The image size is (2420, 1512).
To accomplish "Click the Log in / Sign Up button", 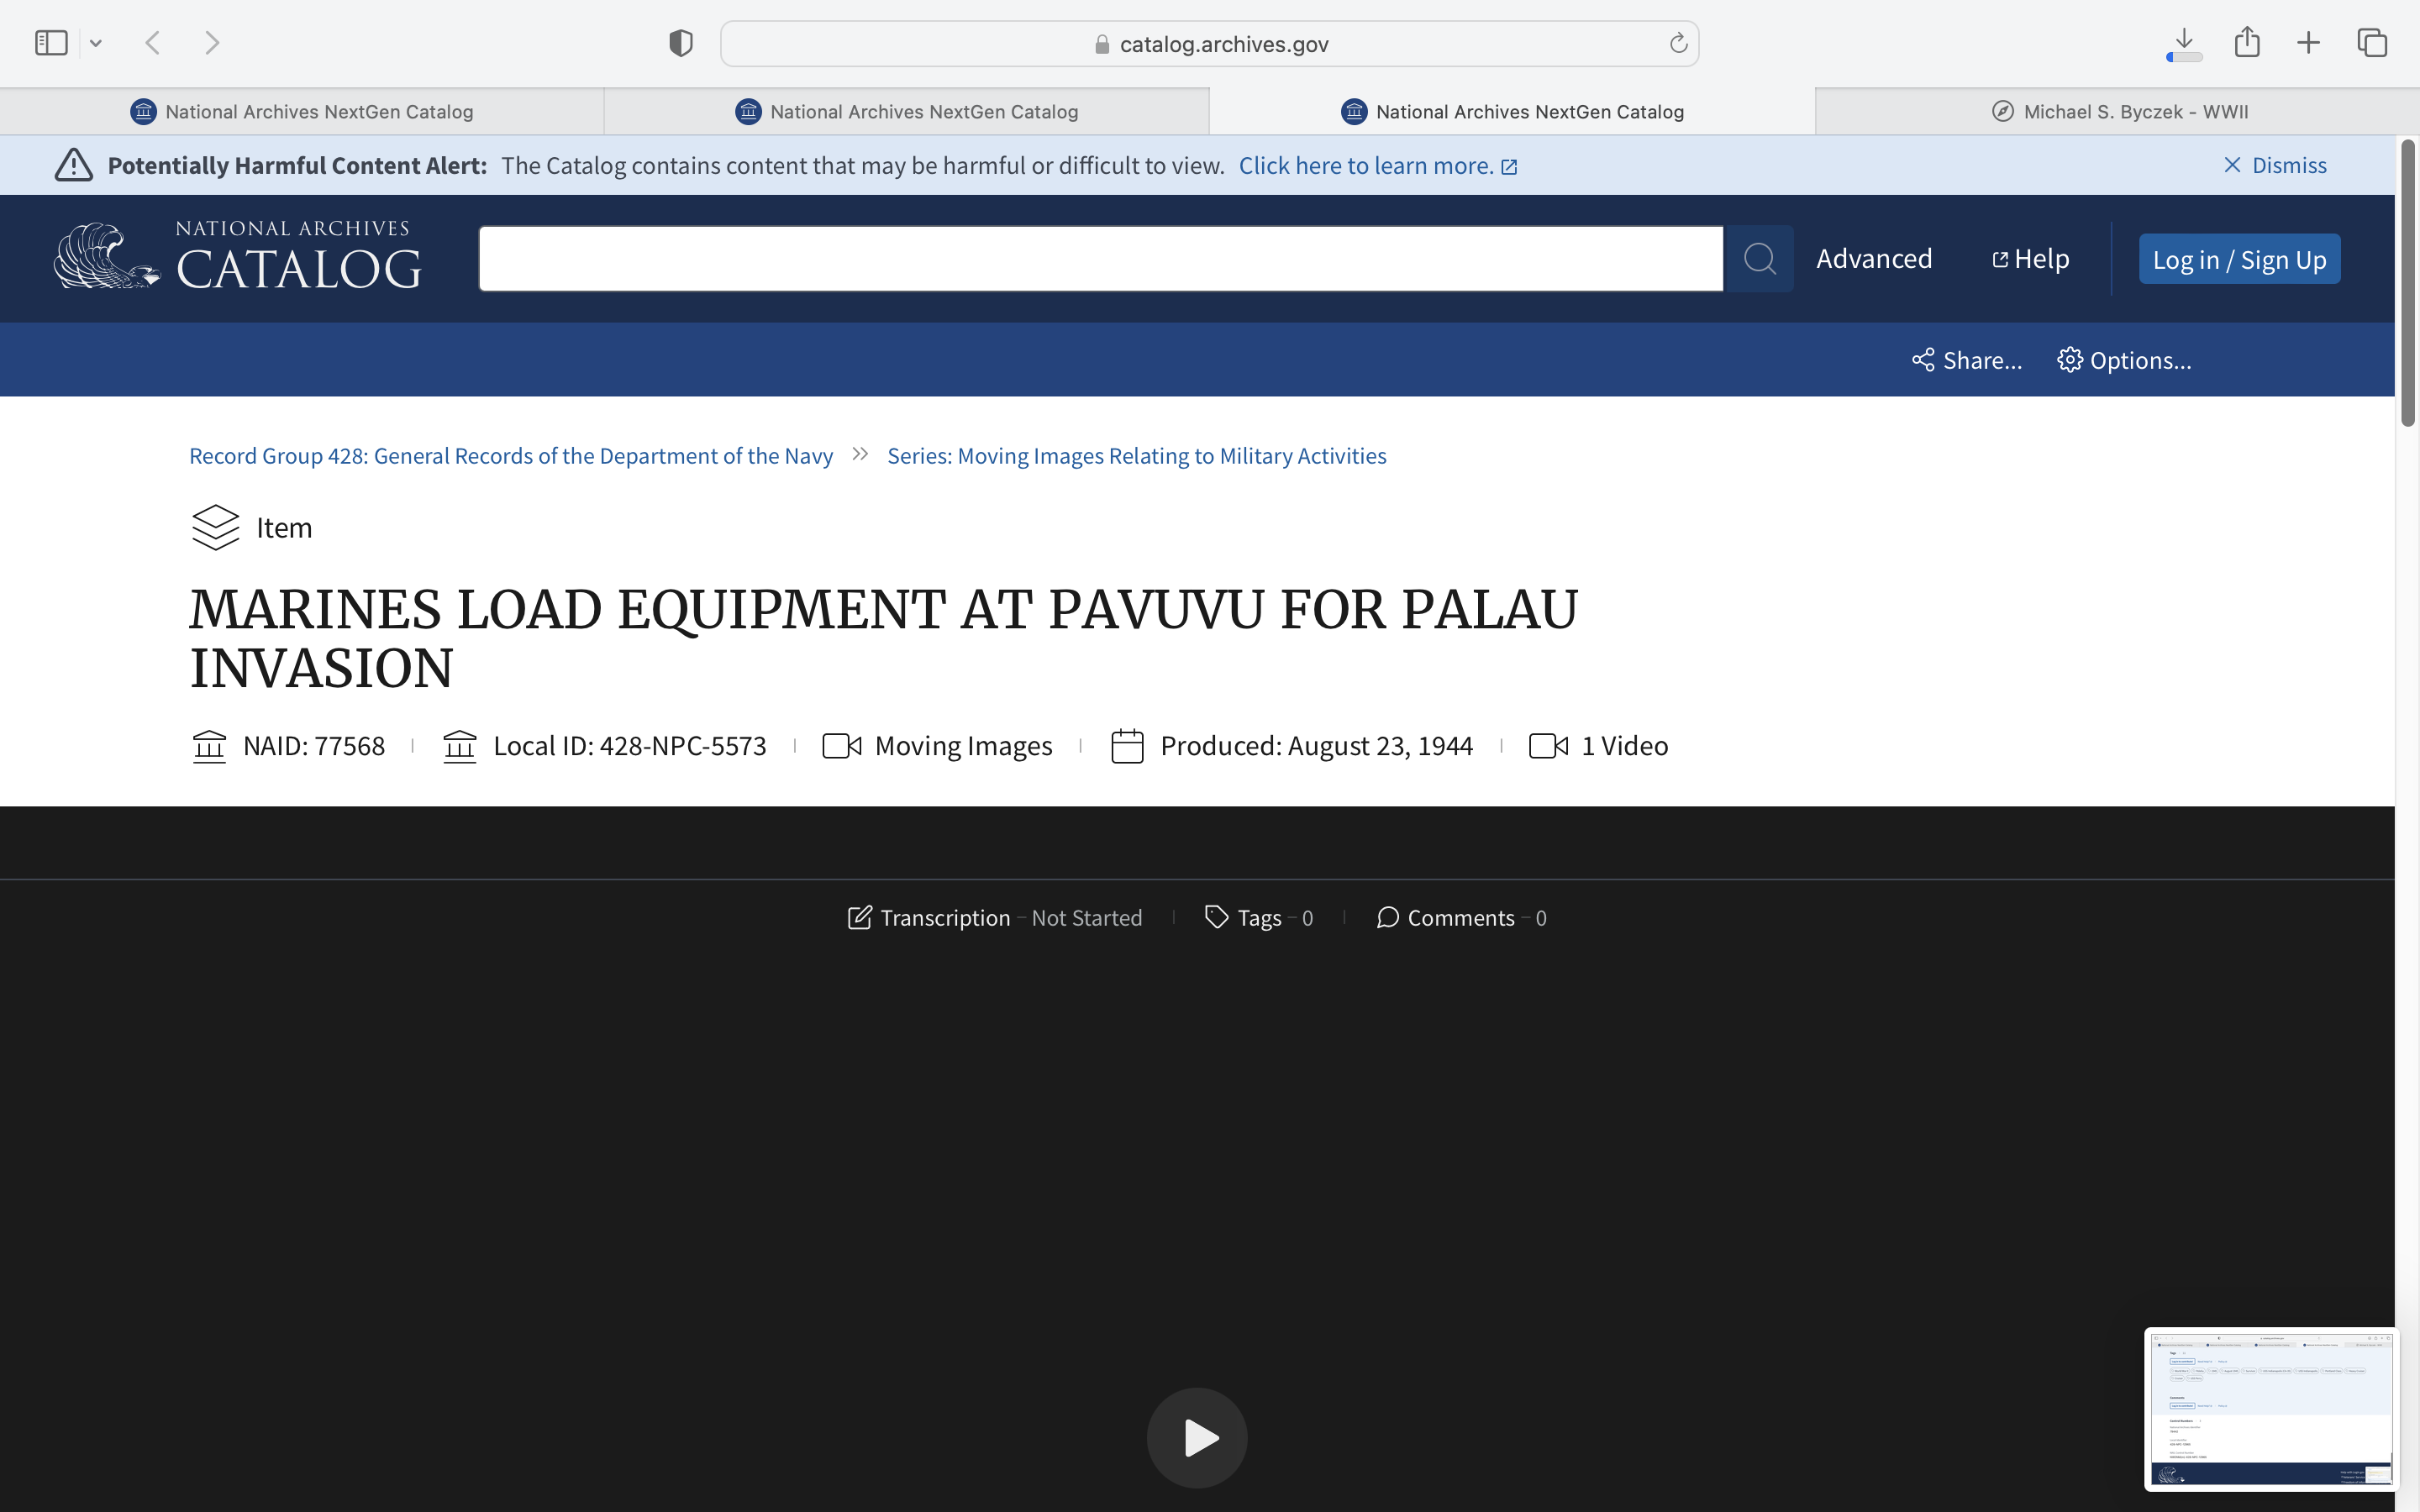I will [2238, 260].
